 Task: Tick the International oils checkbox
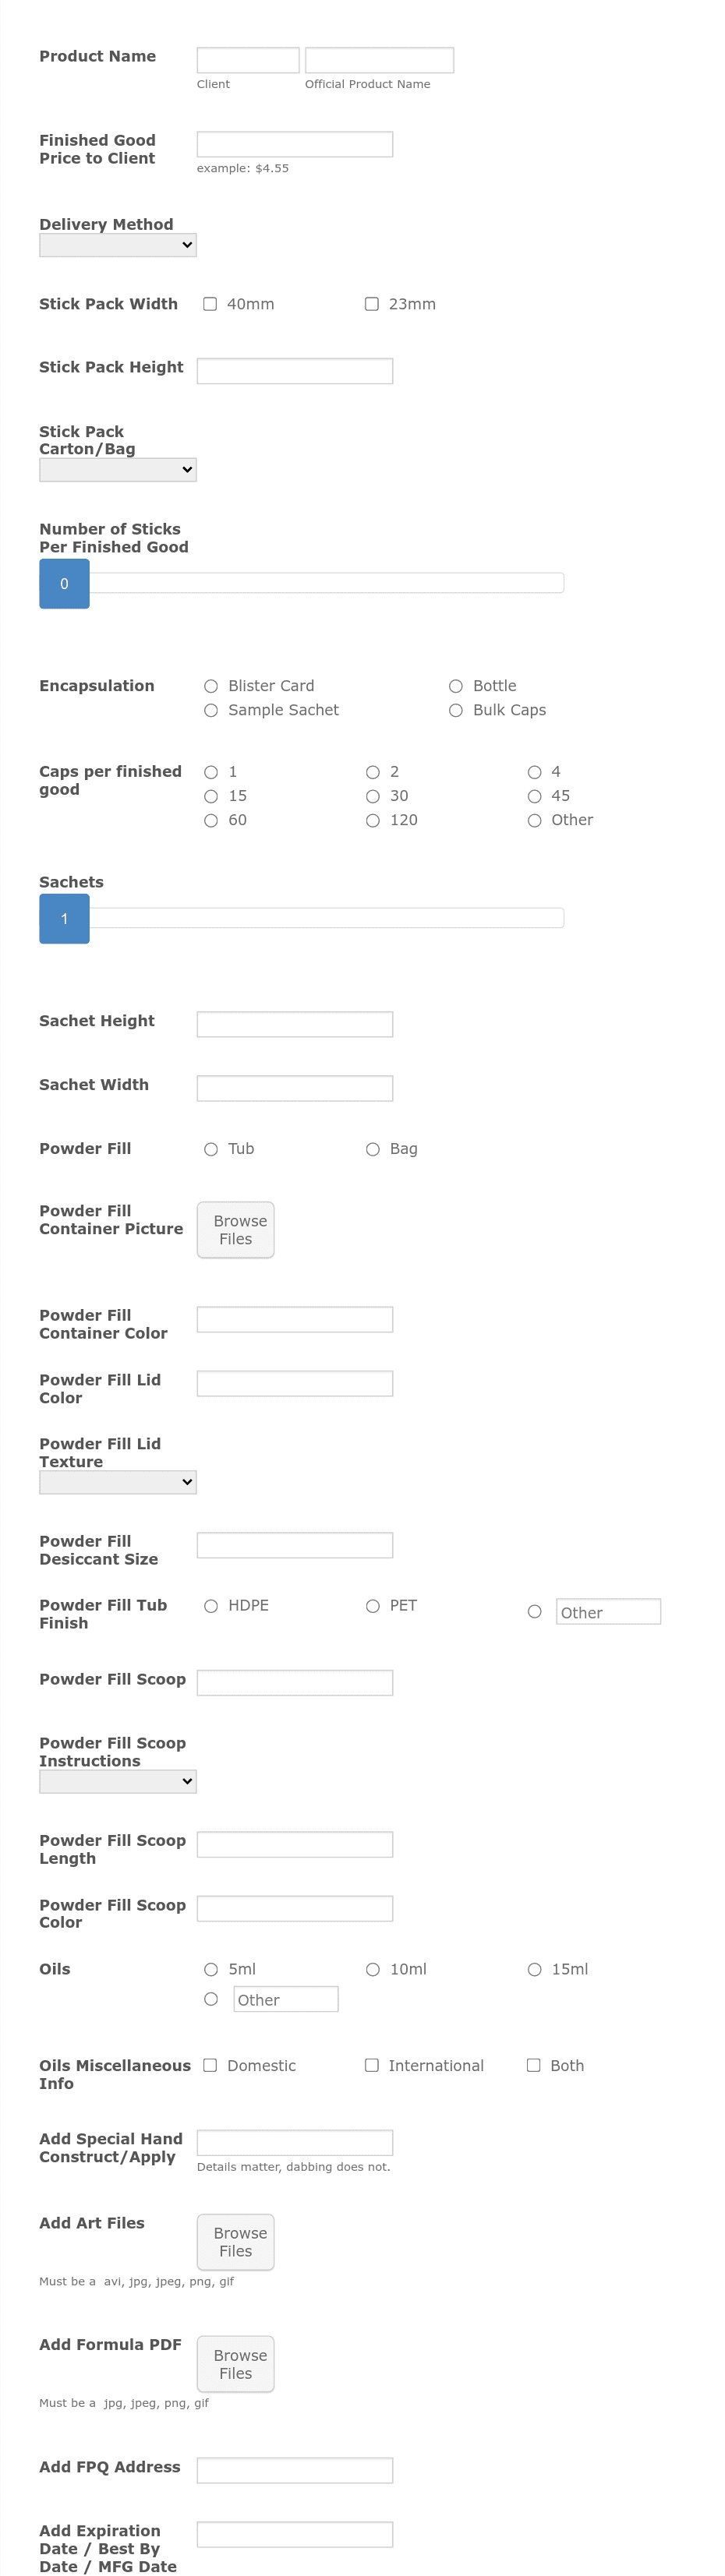(x=372, y=2065)
